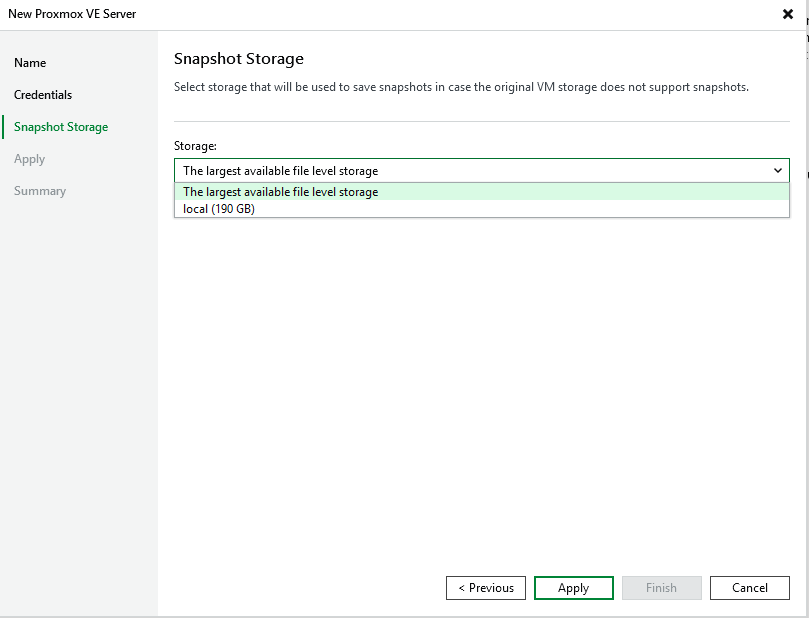Viewport: 809px width, 618px height.
Task: Go to the Name wizard step
Action: tap(30, 63)
